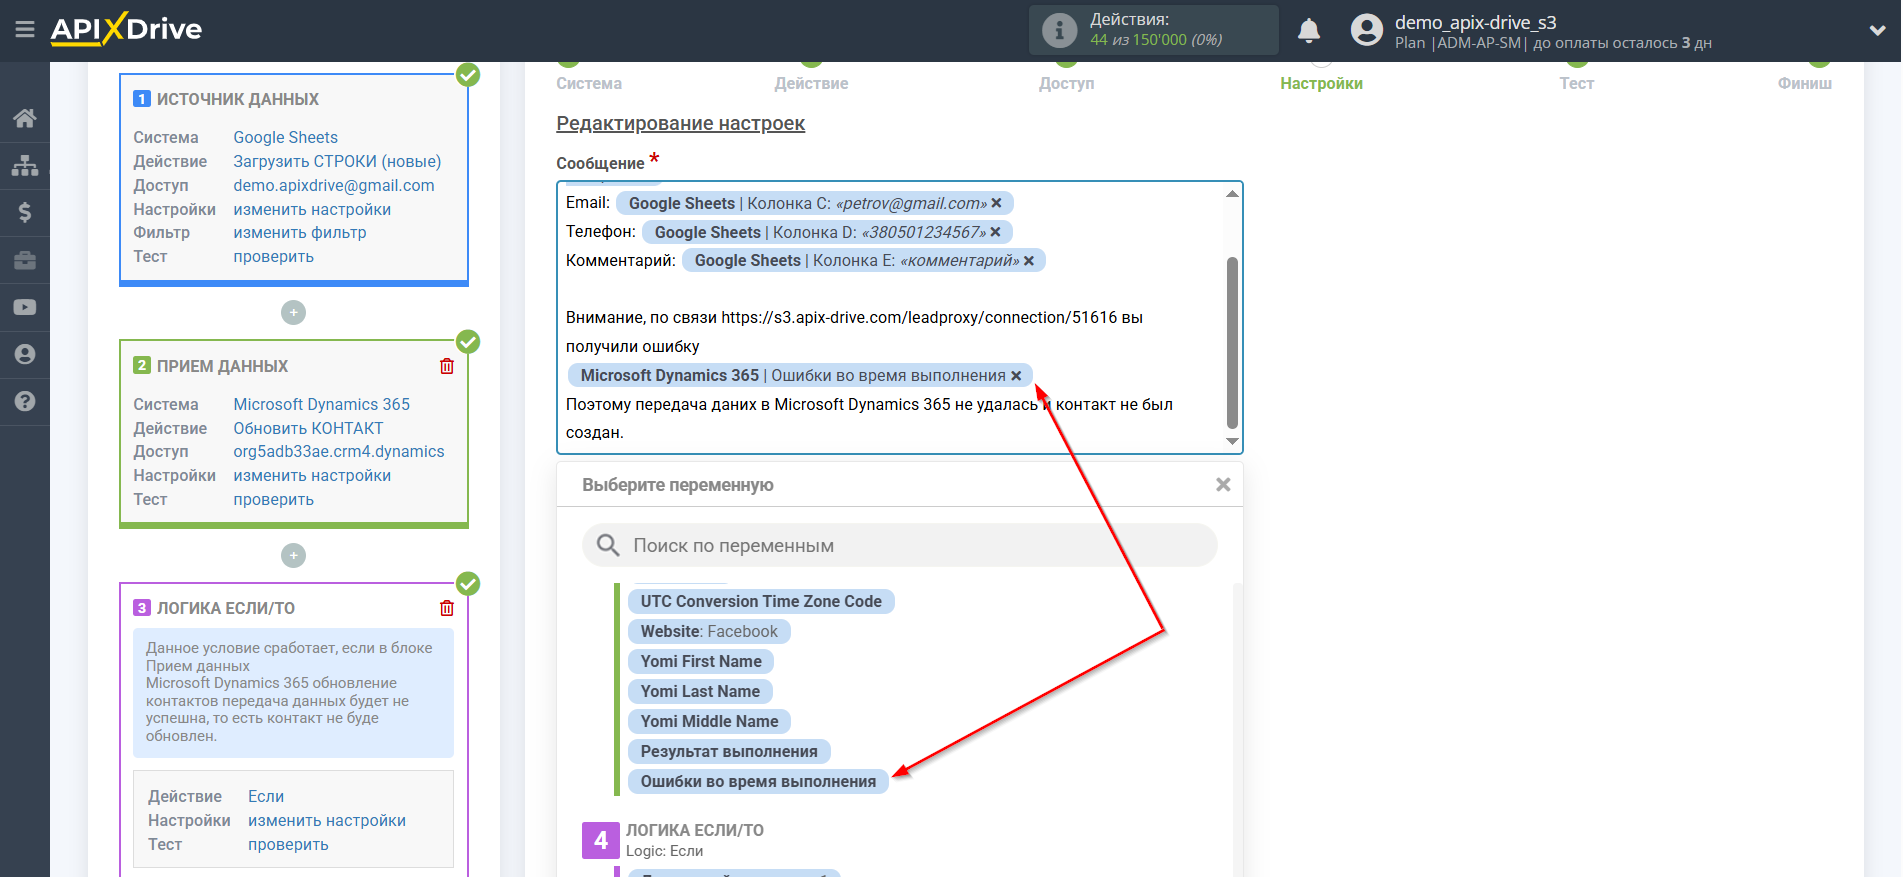The height and width of the screenshot is (877, 1903).
Task: Select the Yomi Last Name variable
Action: click(x=700, y=691)
